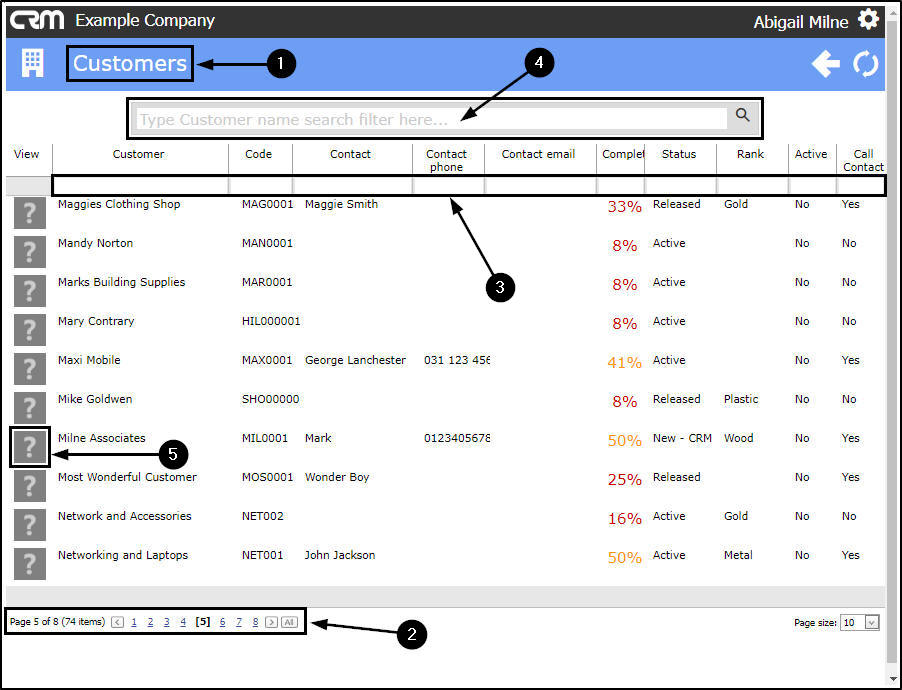The height and width of the screenshot is (690, 902).
Task: Go to page 7
Action: (x=239, y=622)
